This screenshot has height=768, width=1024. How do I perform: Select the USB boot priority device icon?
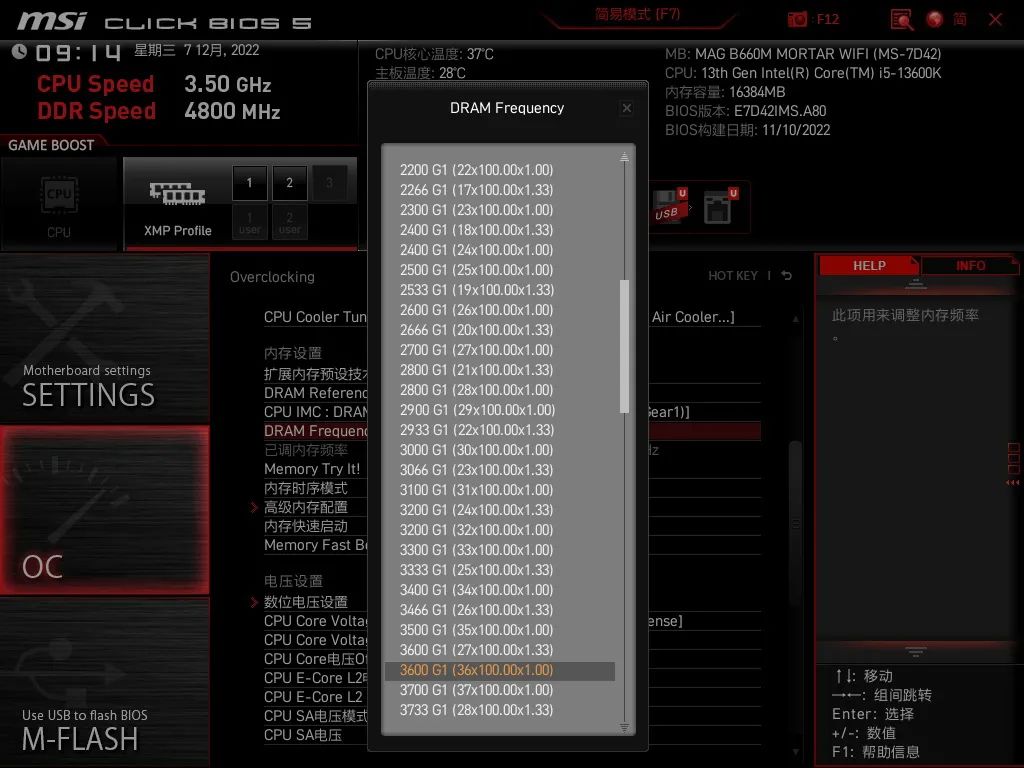click(x=670, y=206)
